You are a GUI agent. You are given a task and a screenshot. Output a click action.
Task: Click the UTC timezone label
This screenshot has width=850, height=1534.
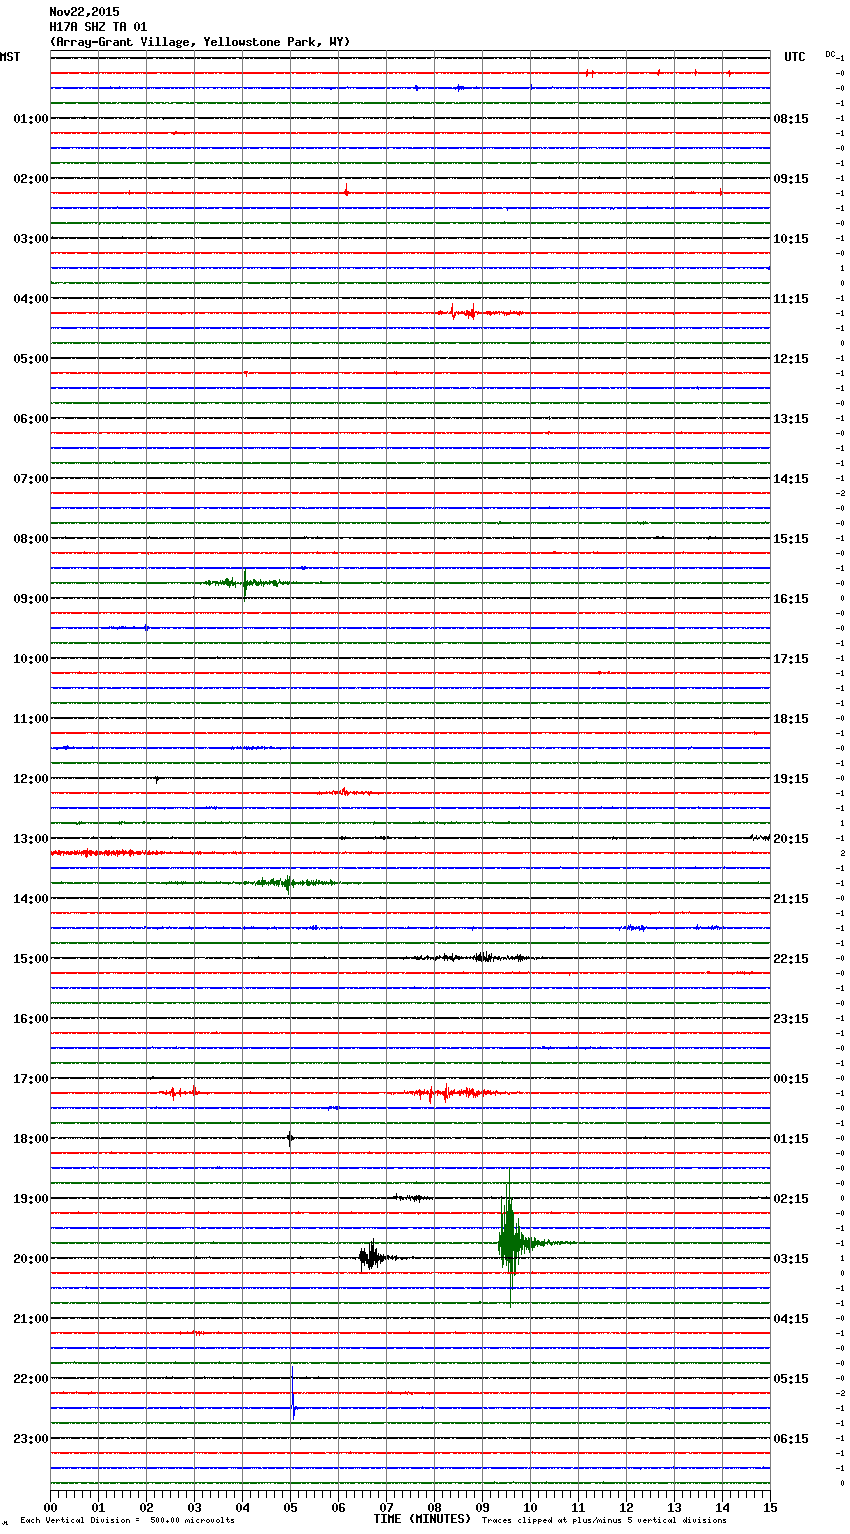[794, 57]
